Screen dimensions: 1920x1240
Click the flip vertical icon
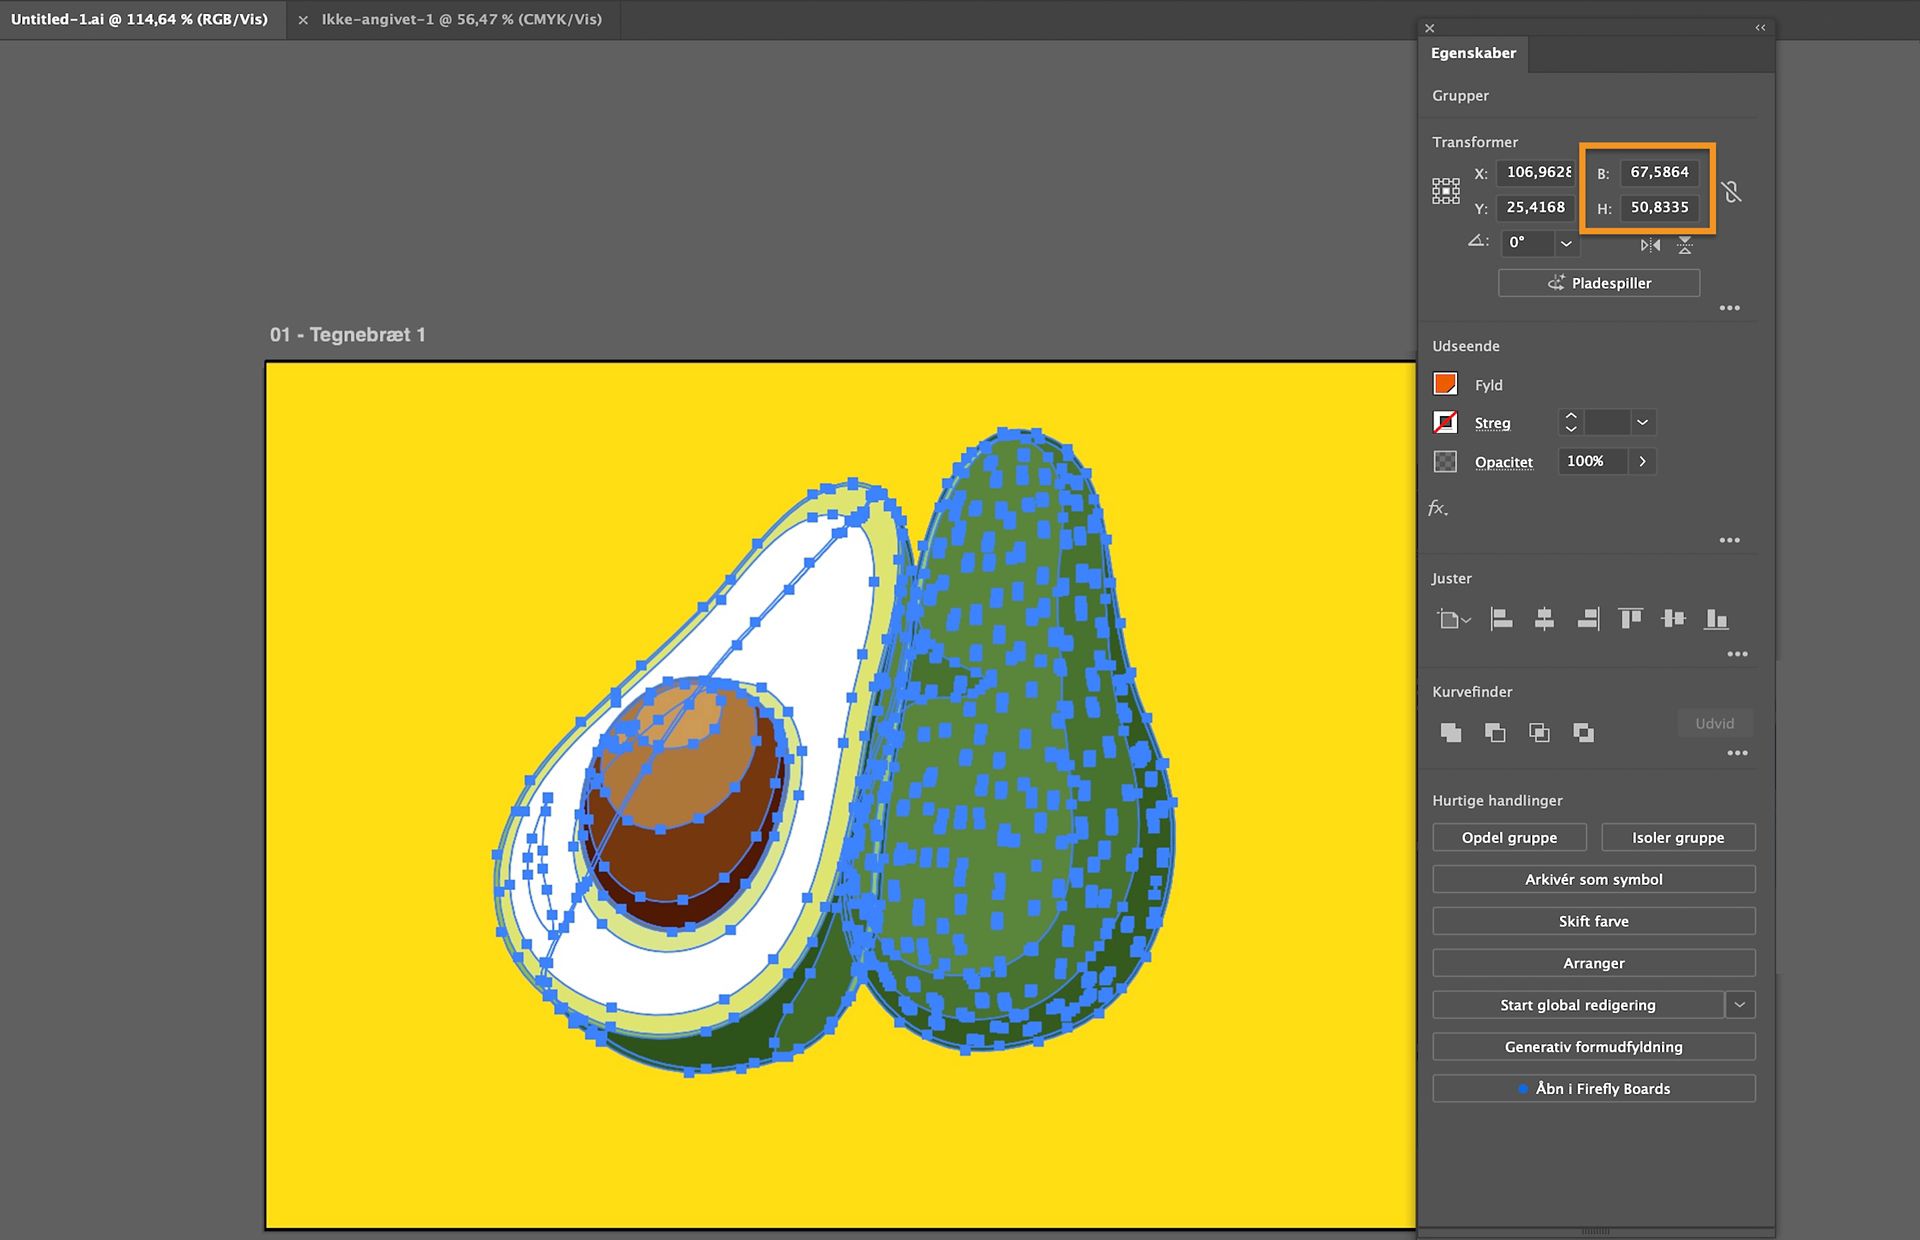coord(1685,245)
